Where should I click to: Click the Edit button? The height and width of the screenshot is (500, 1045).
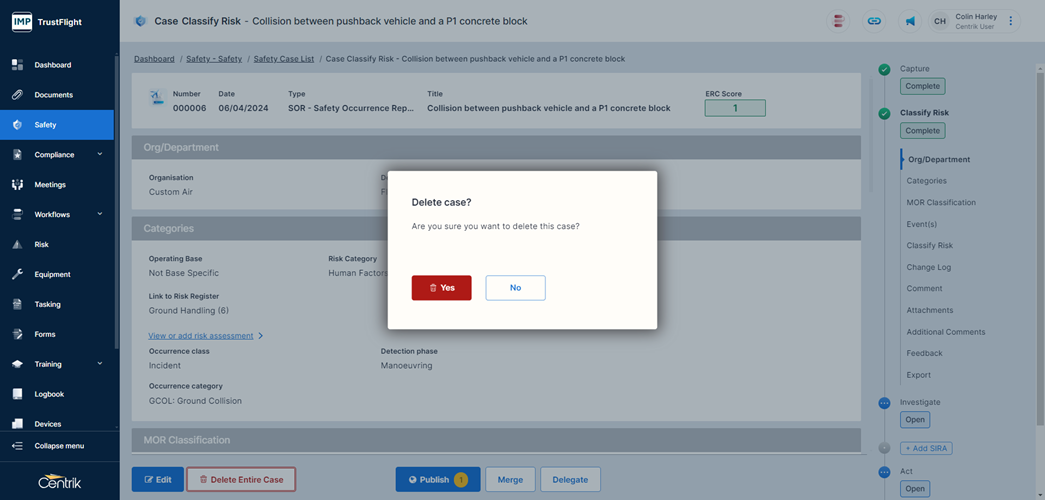[158, 479]
